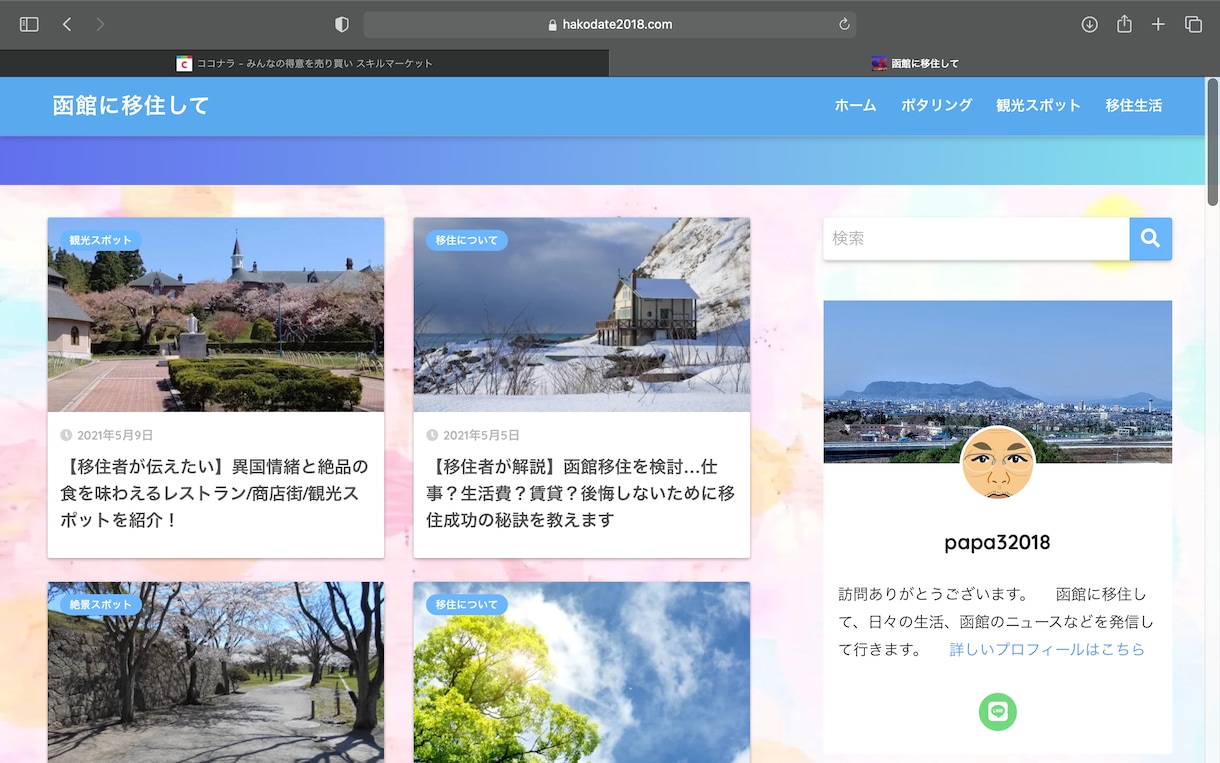Viewport: 1220px width, 763px height.
Task: Open the snowy house article thumbnail
Action: pos(582,315)
